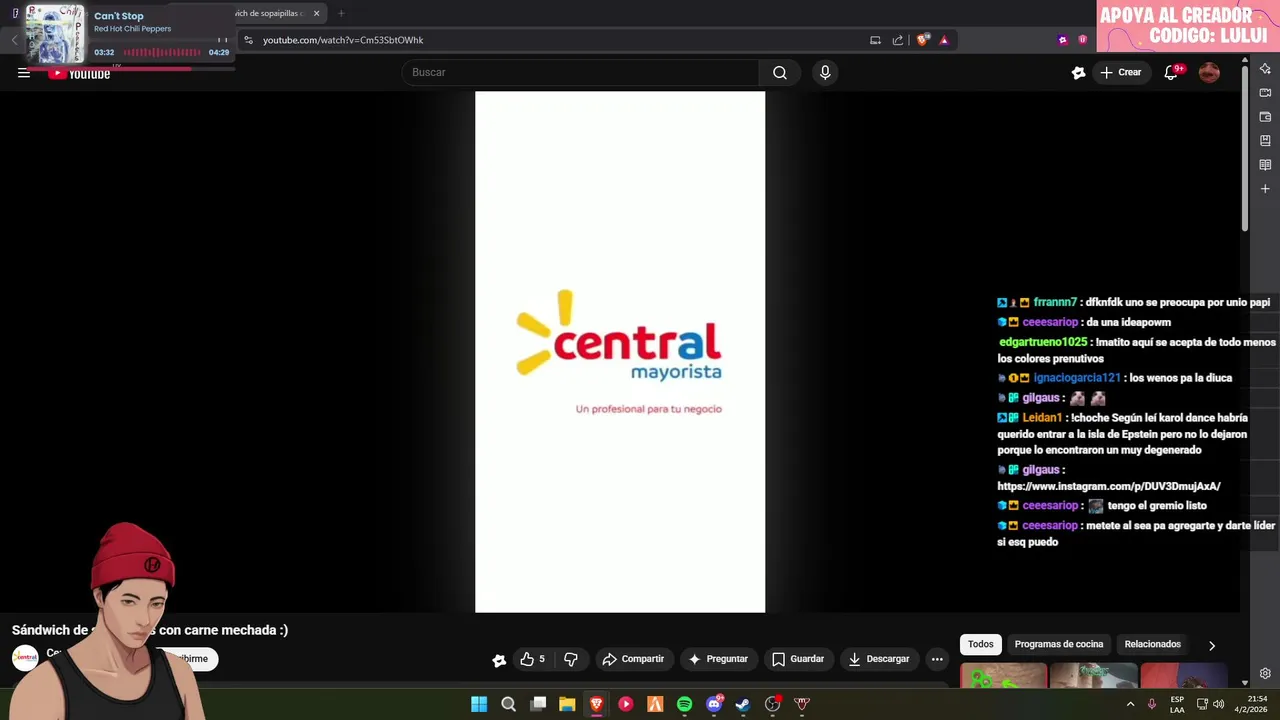The height and width of the screenshot is (720, 1280).
Task: Open the Brave Rewards triangle icon
Action: click(x=943, y=40)
